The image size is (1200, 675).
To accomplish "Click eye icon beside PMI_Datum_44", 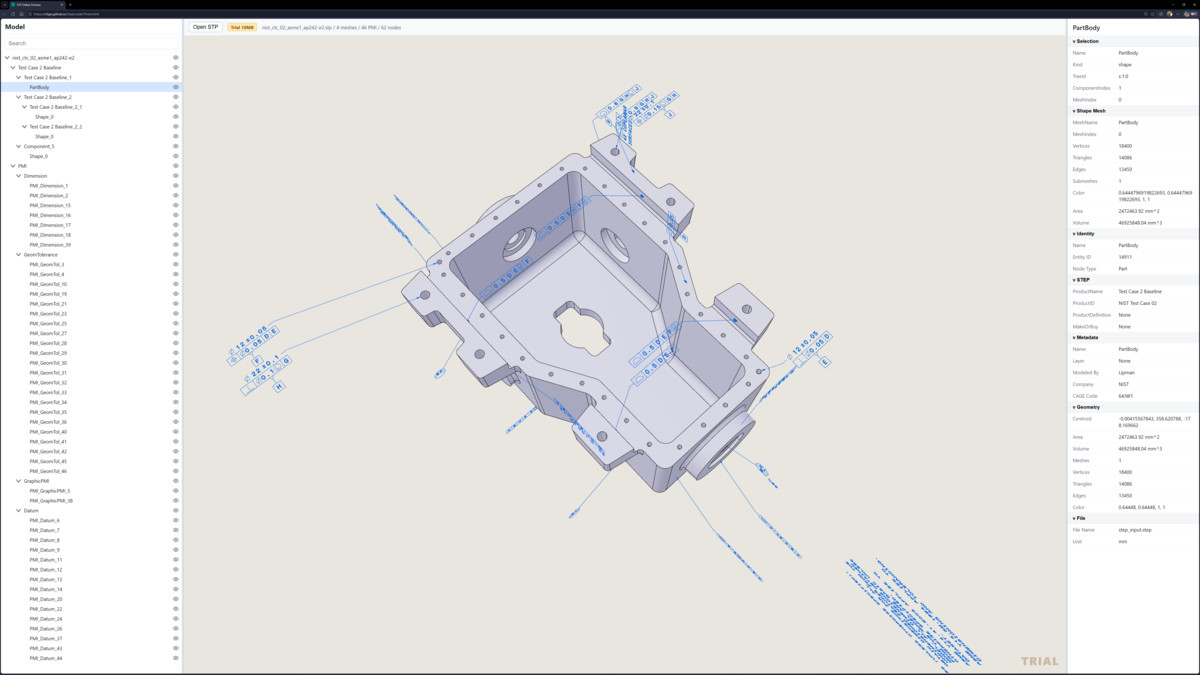I will (176, 658).
